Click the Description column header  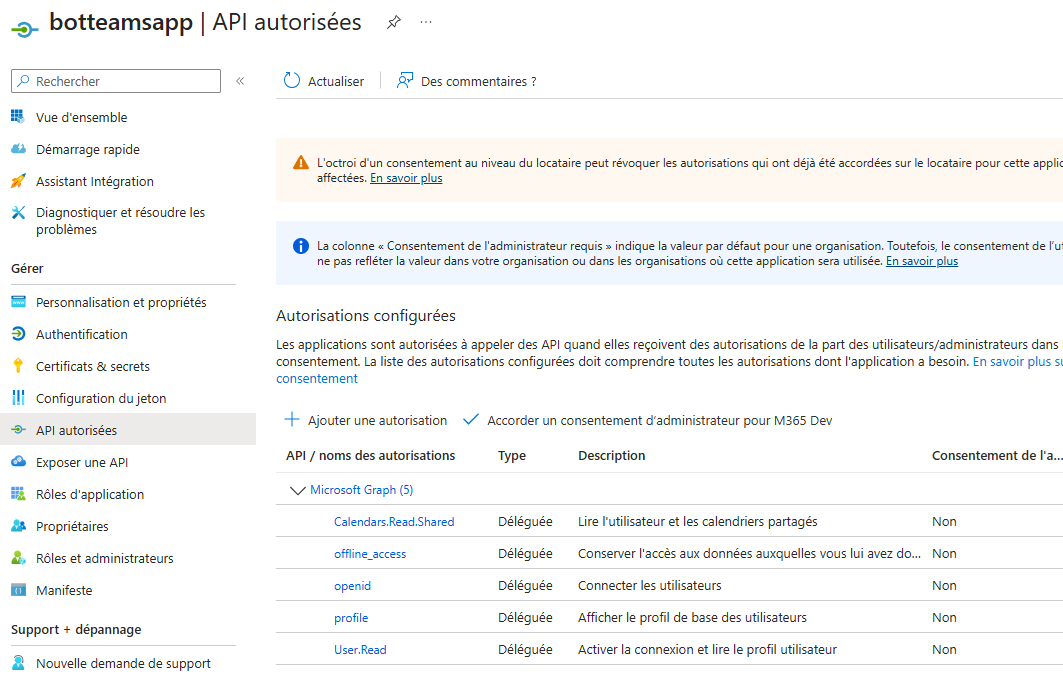(611, 456)
